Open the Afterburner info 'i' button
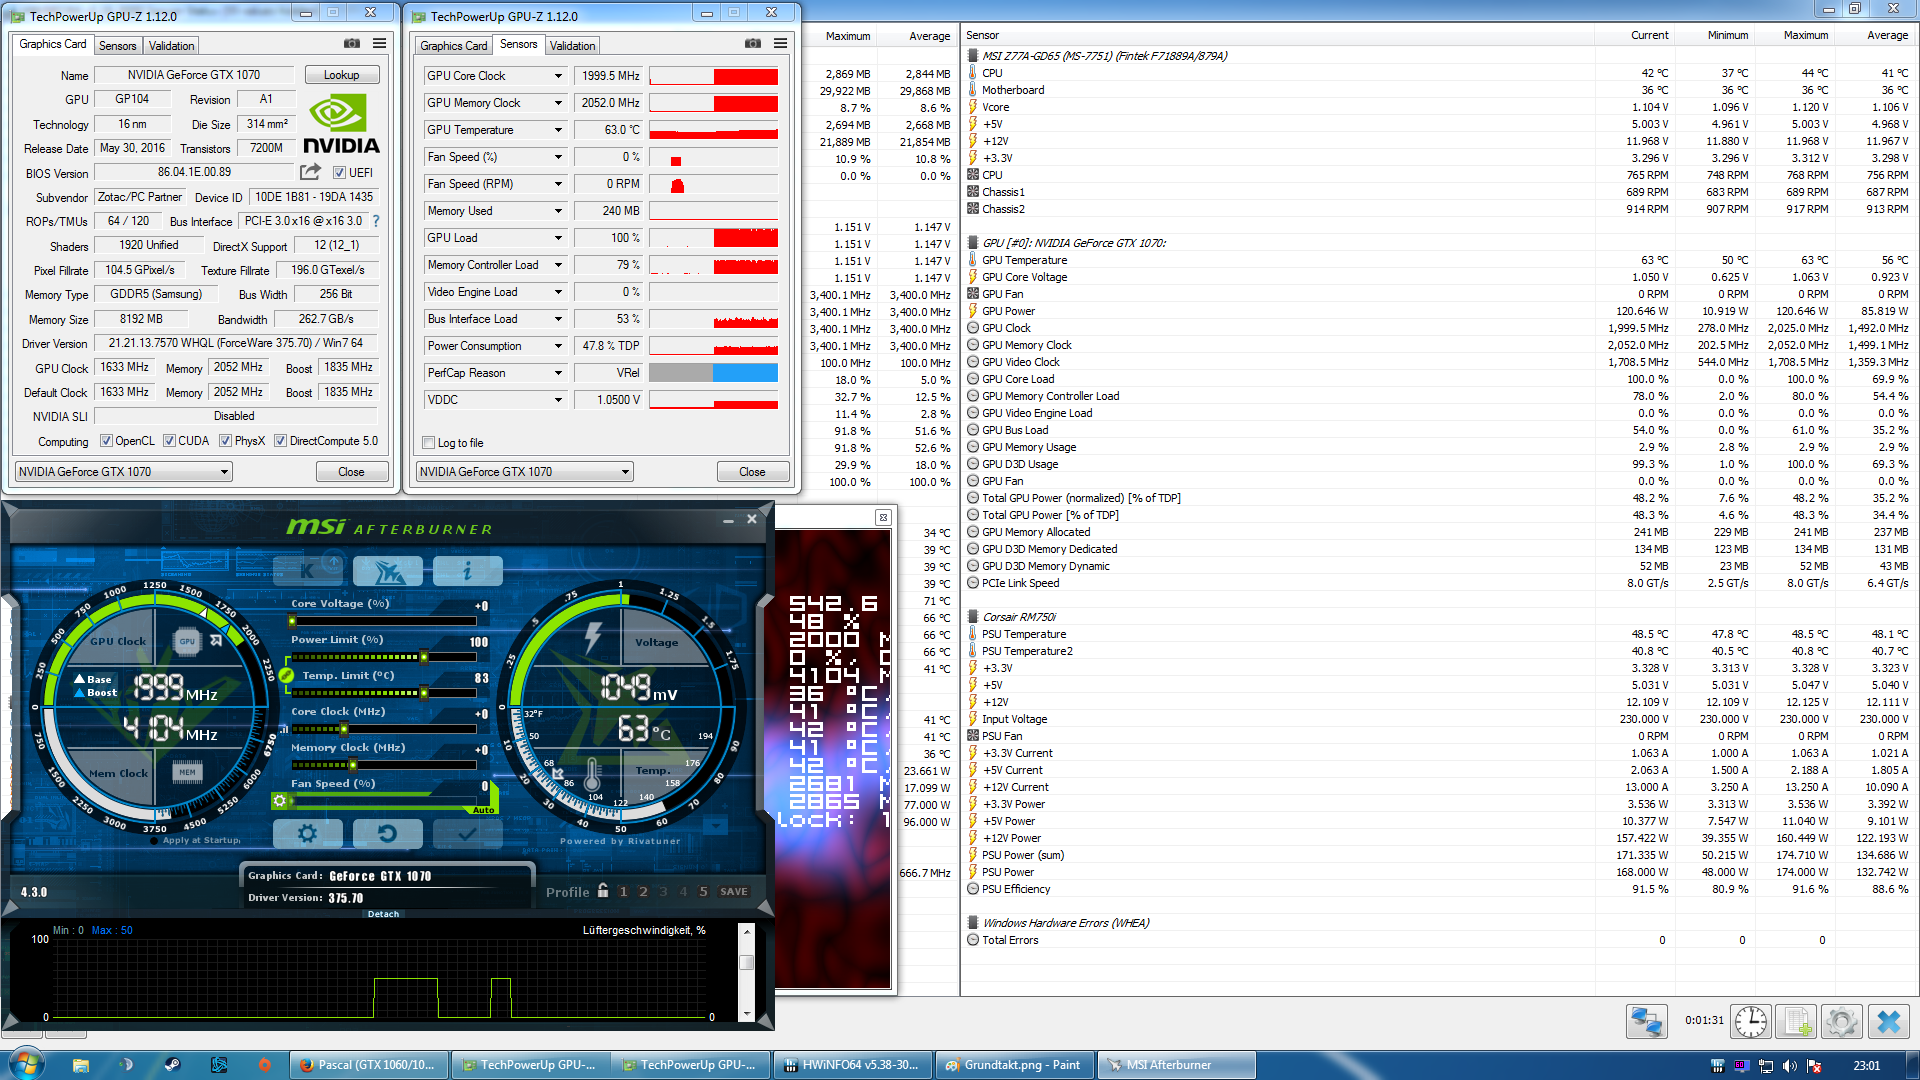 (x=467, y=571)
